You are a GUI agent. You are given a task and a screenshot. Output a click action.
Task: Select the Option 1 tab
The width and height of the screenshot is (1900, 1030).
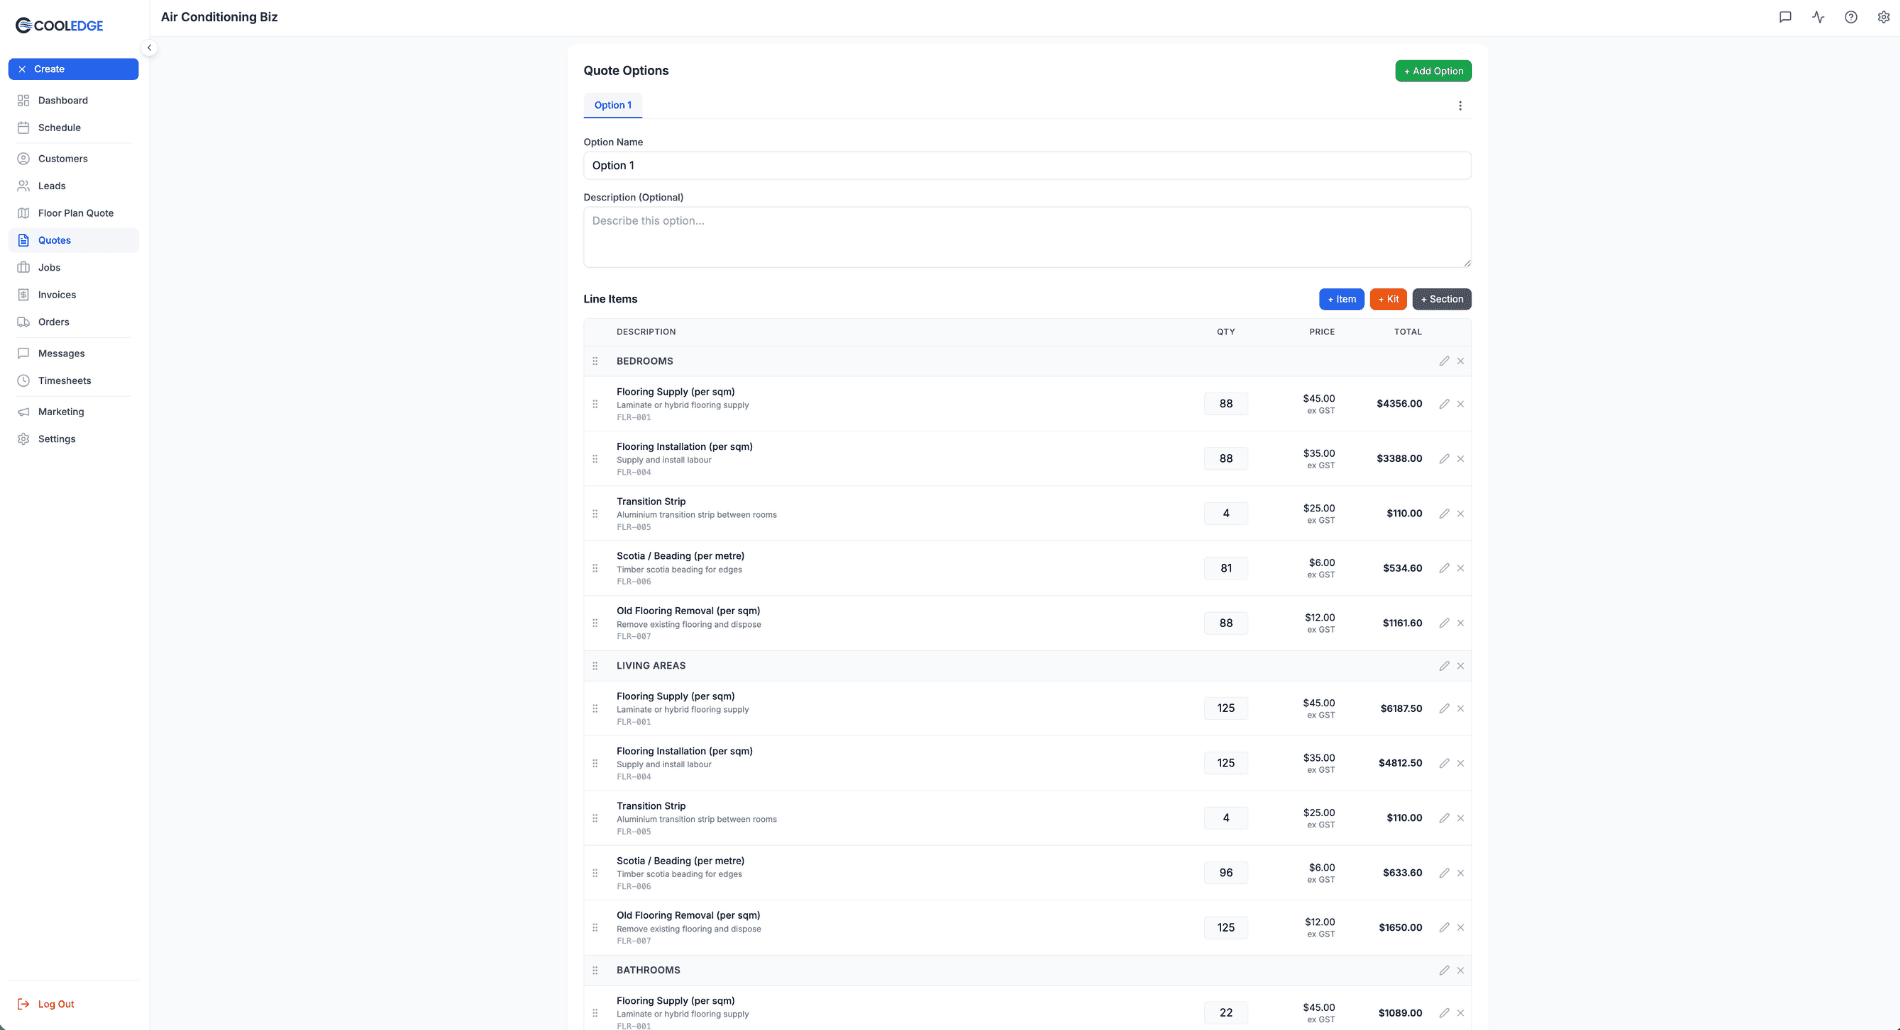click(x=612, y=105)
